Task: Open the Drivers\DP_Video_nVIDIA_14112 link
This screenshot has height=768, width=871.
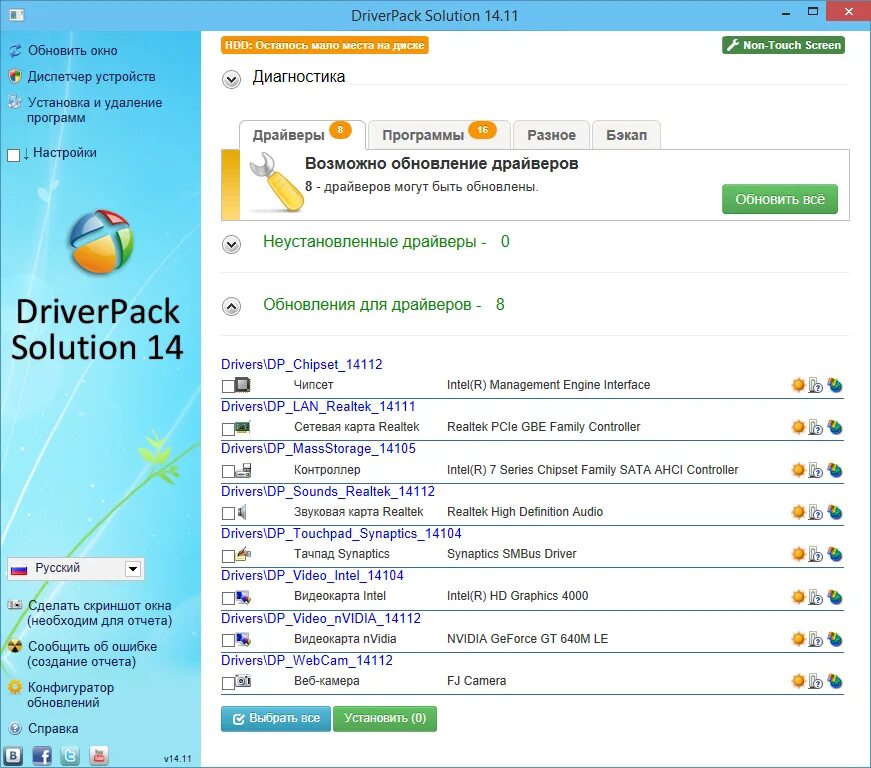Action: point(321,618)
